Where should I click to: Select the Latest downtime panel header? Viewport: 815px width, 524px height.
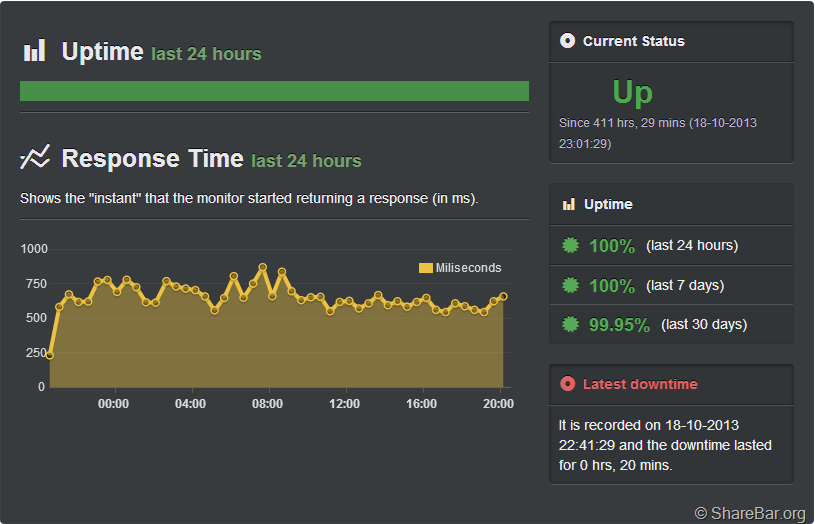click(x=670, y=384)
